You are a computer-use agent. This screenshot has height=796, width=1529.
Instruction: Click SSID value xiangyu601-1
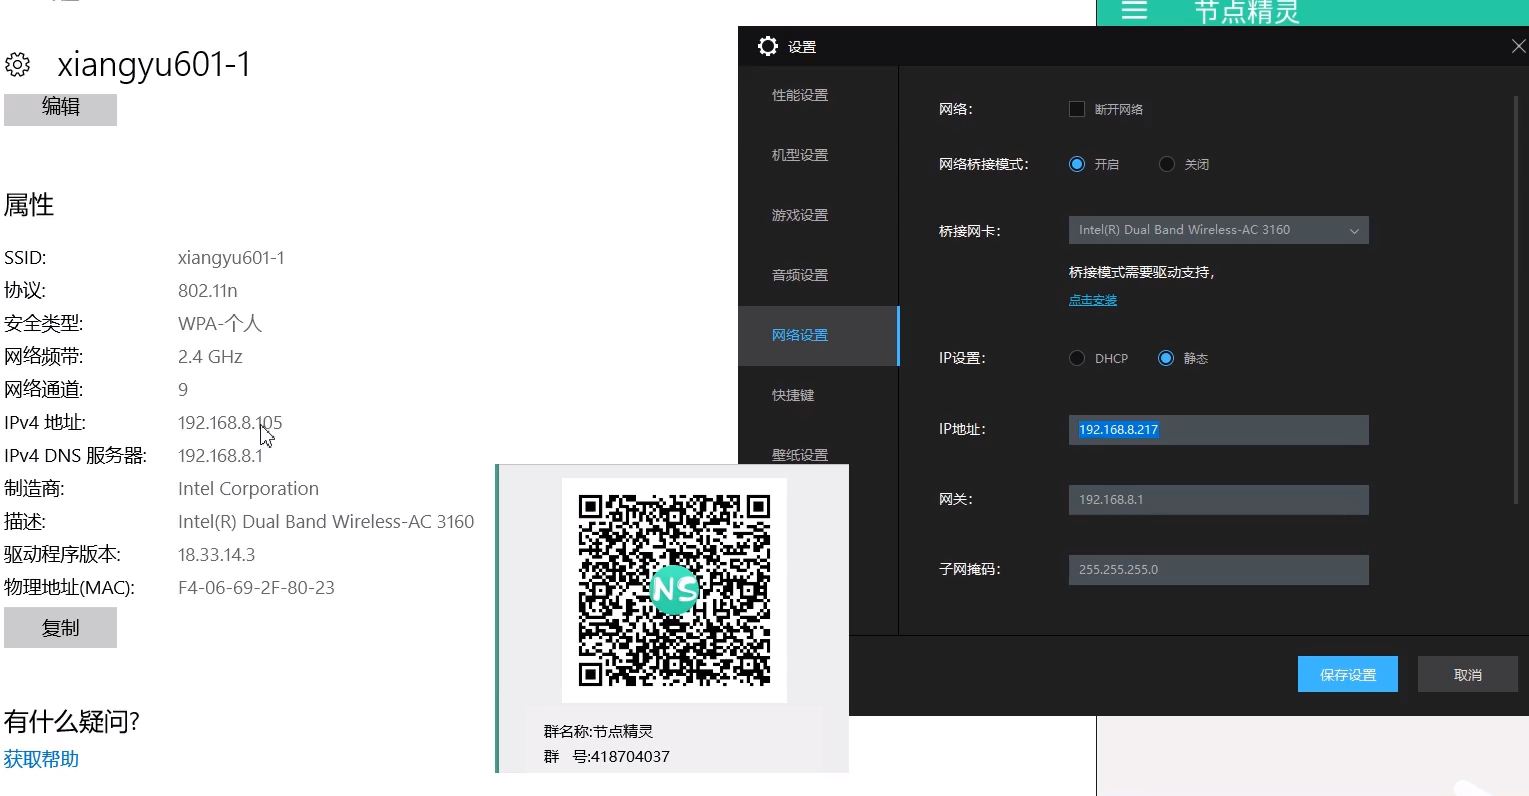231,258
